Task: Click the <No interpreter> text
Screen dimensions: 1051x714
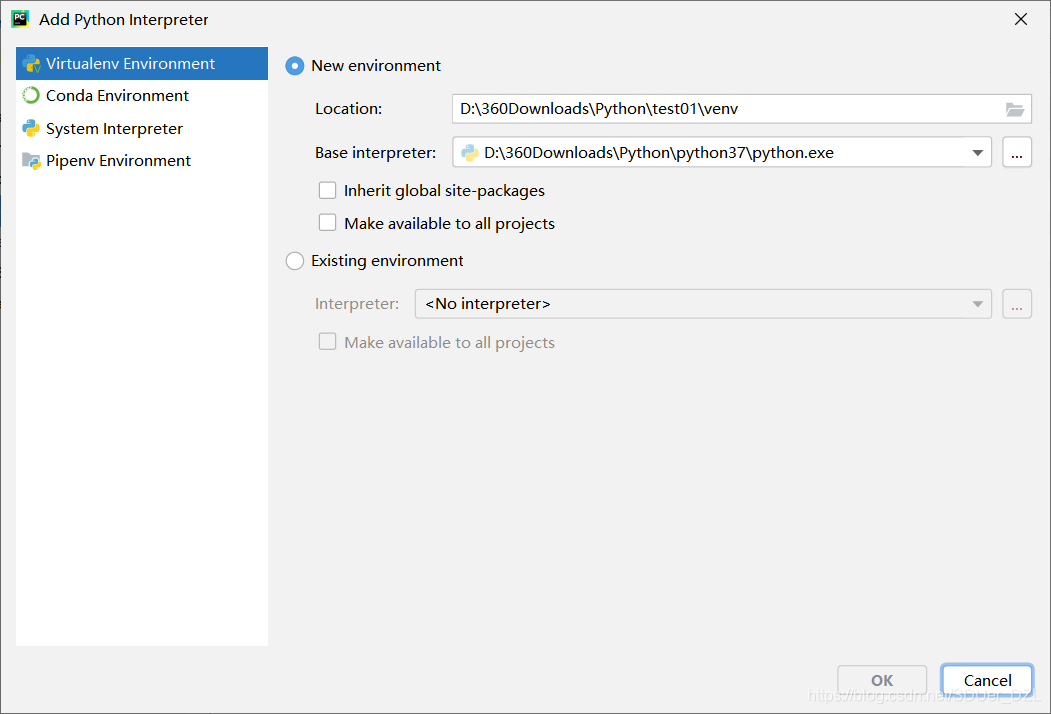Action: (x=488, y=304)
